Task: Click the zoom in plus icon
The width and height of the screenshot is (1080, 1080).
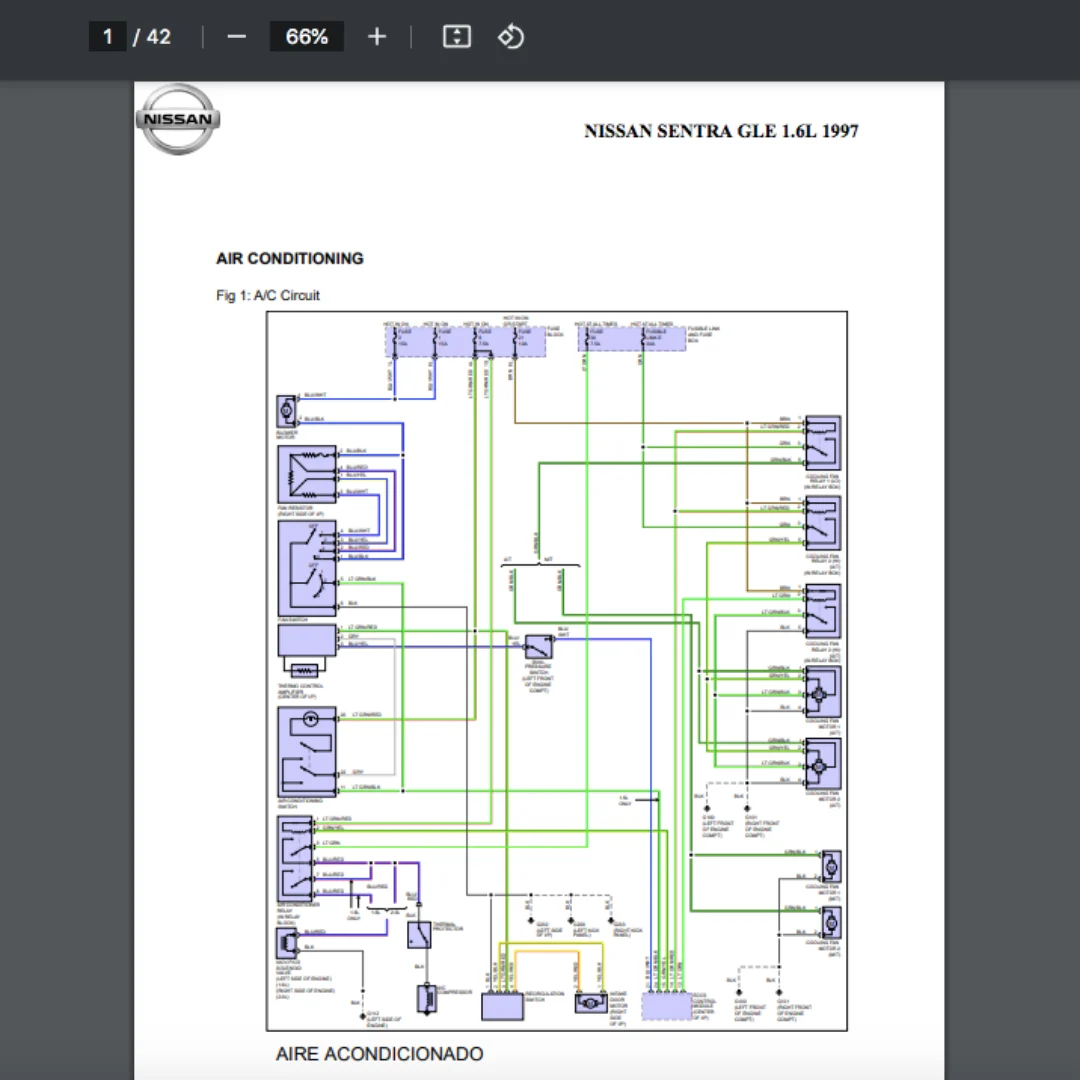Action: pos(377,37)
